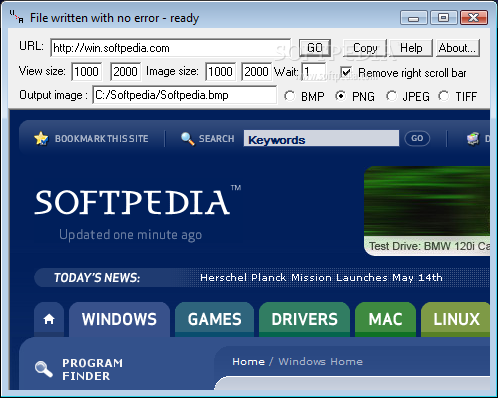Click the Help button
The height and width of the screenshot is (398, 498).
pyautogui.click(x=411, y=48)
